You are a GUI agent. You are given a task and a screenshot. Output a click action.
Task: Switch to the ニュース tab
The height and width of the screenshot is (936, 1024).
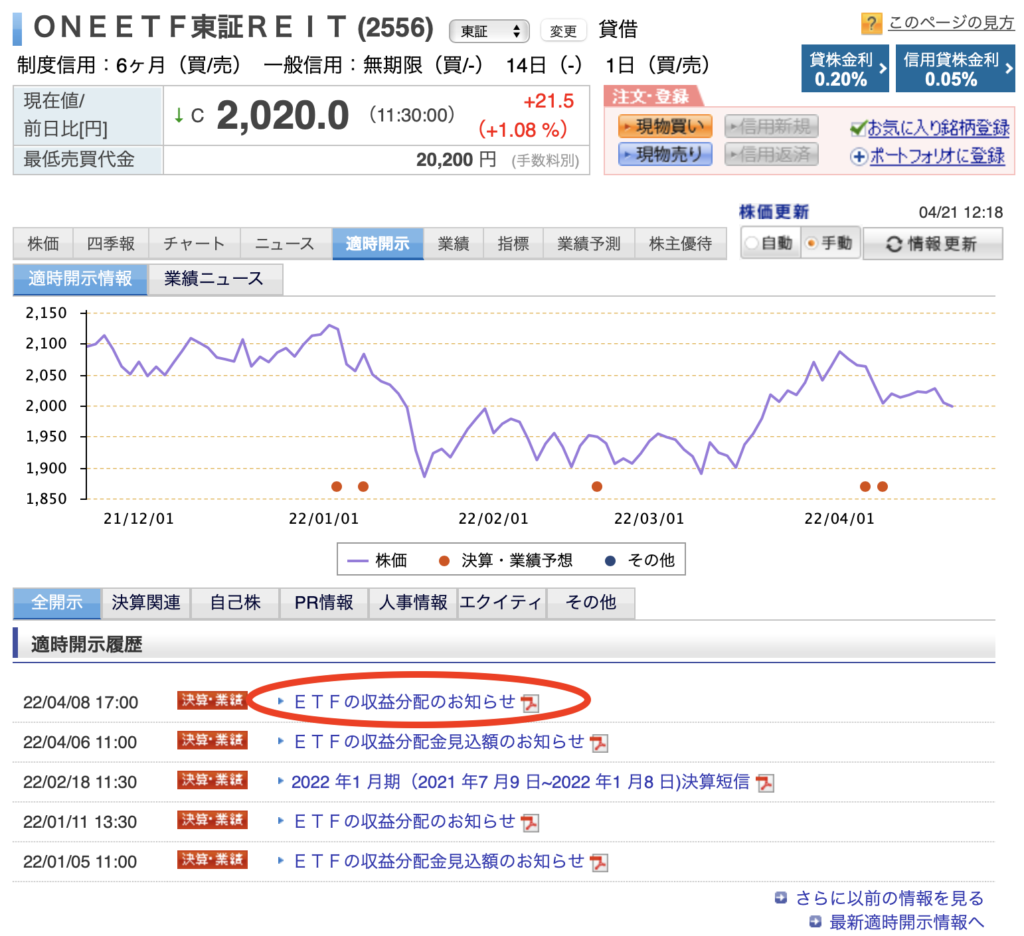click(x=285, y=244)
